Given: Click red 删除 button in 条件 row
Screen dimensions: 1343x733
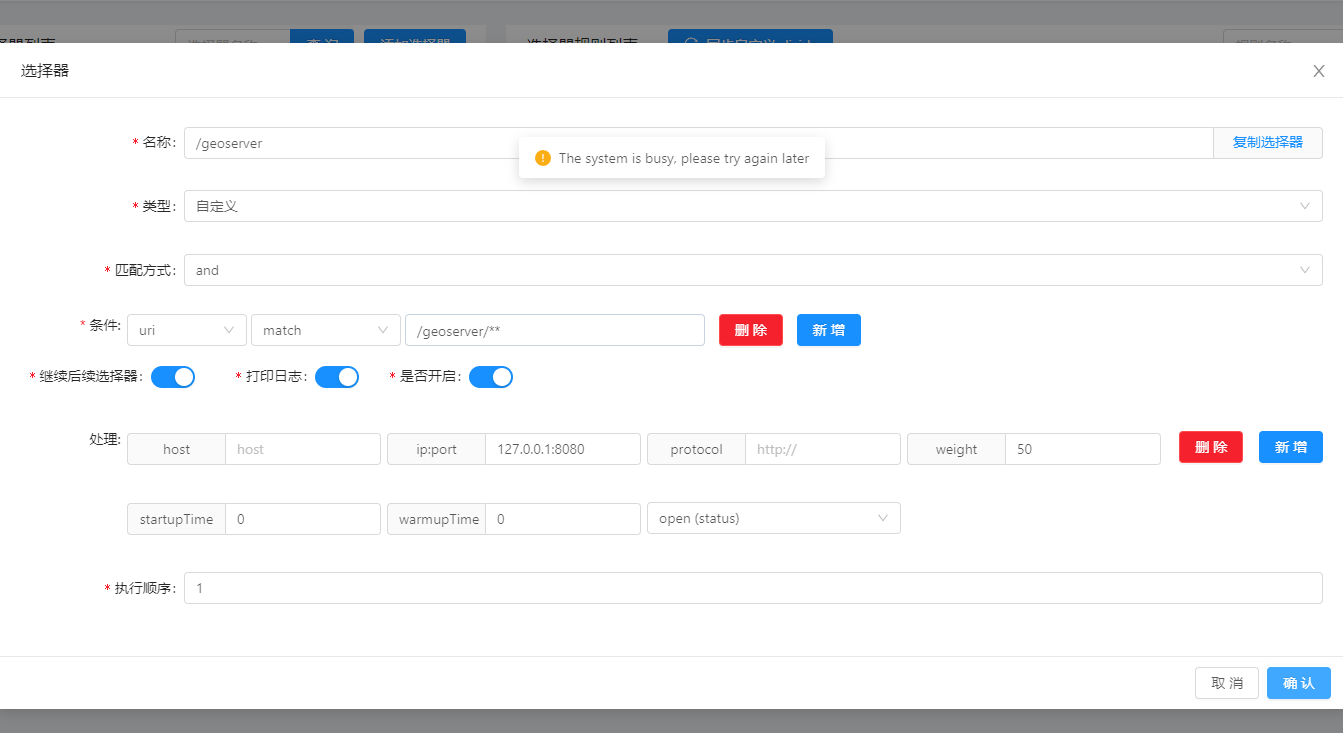Looking at the screenshot, I should coord(751,330).
